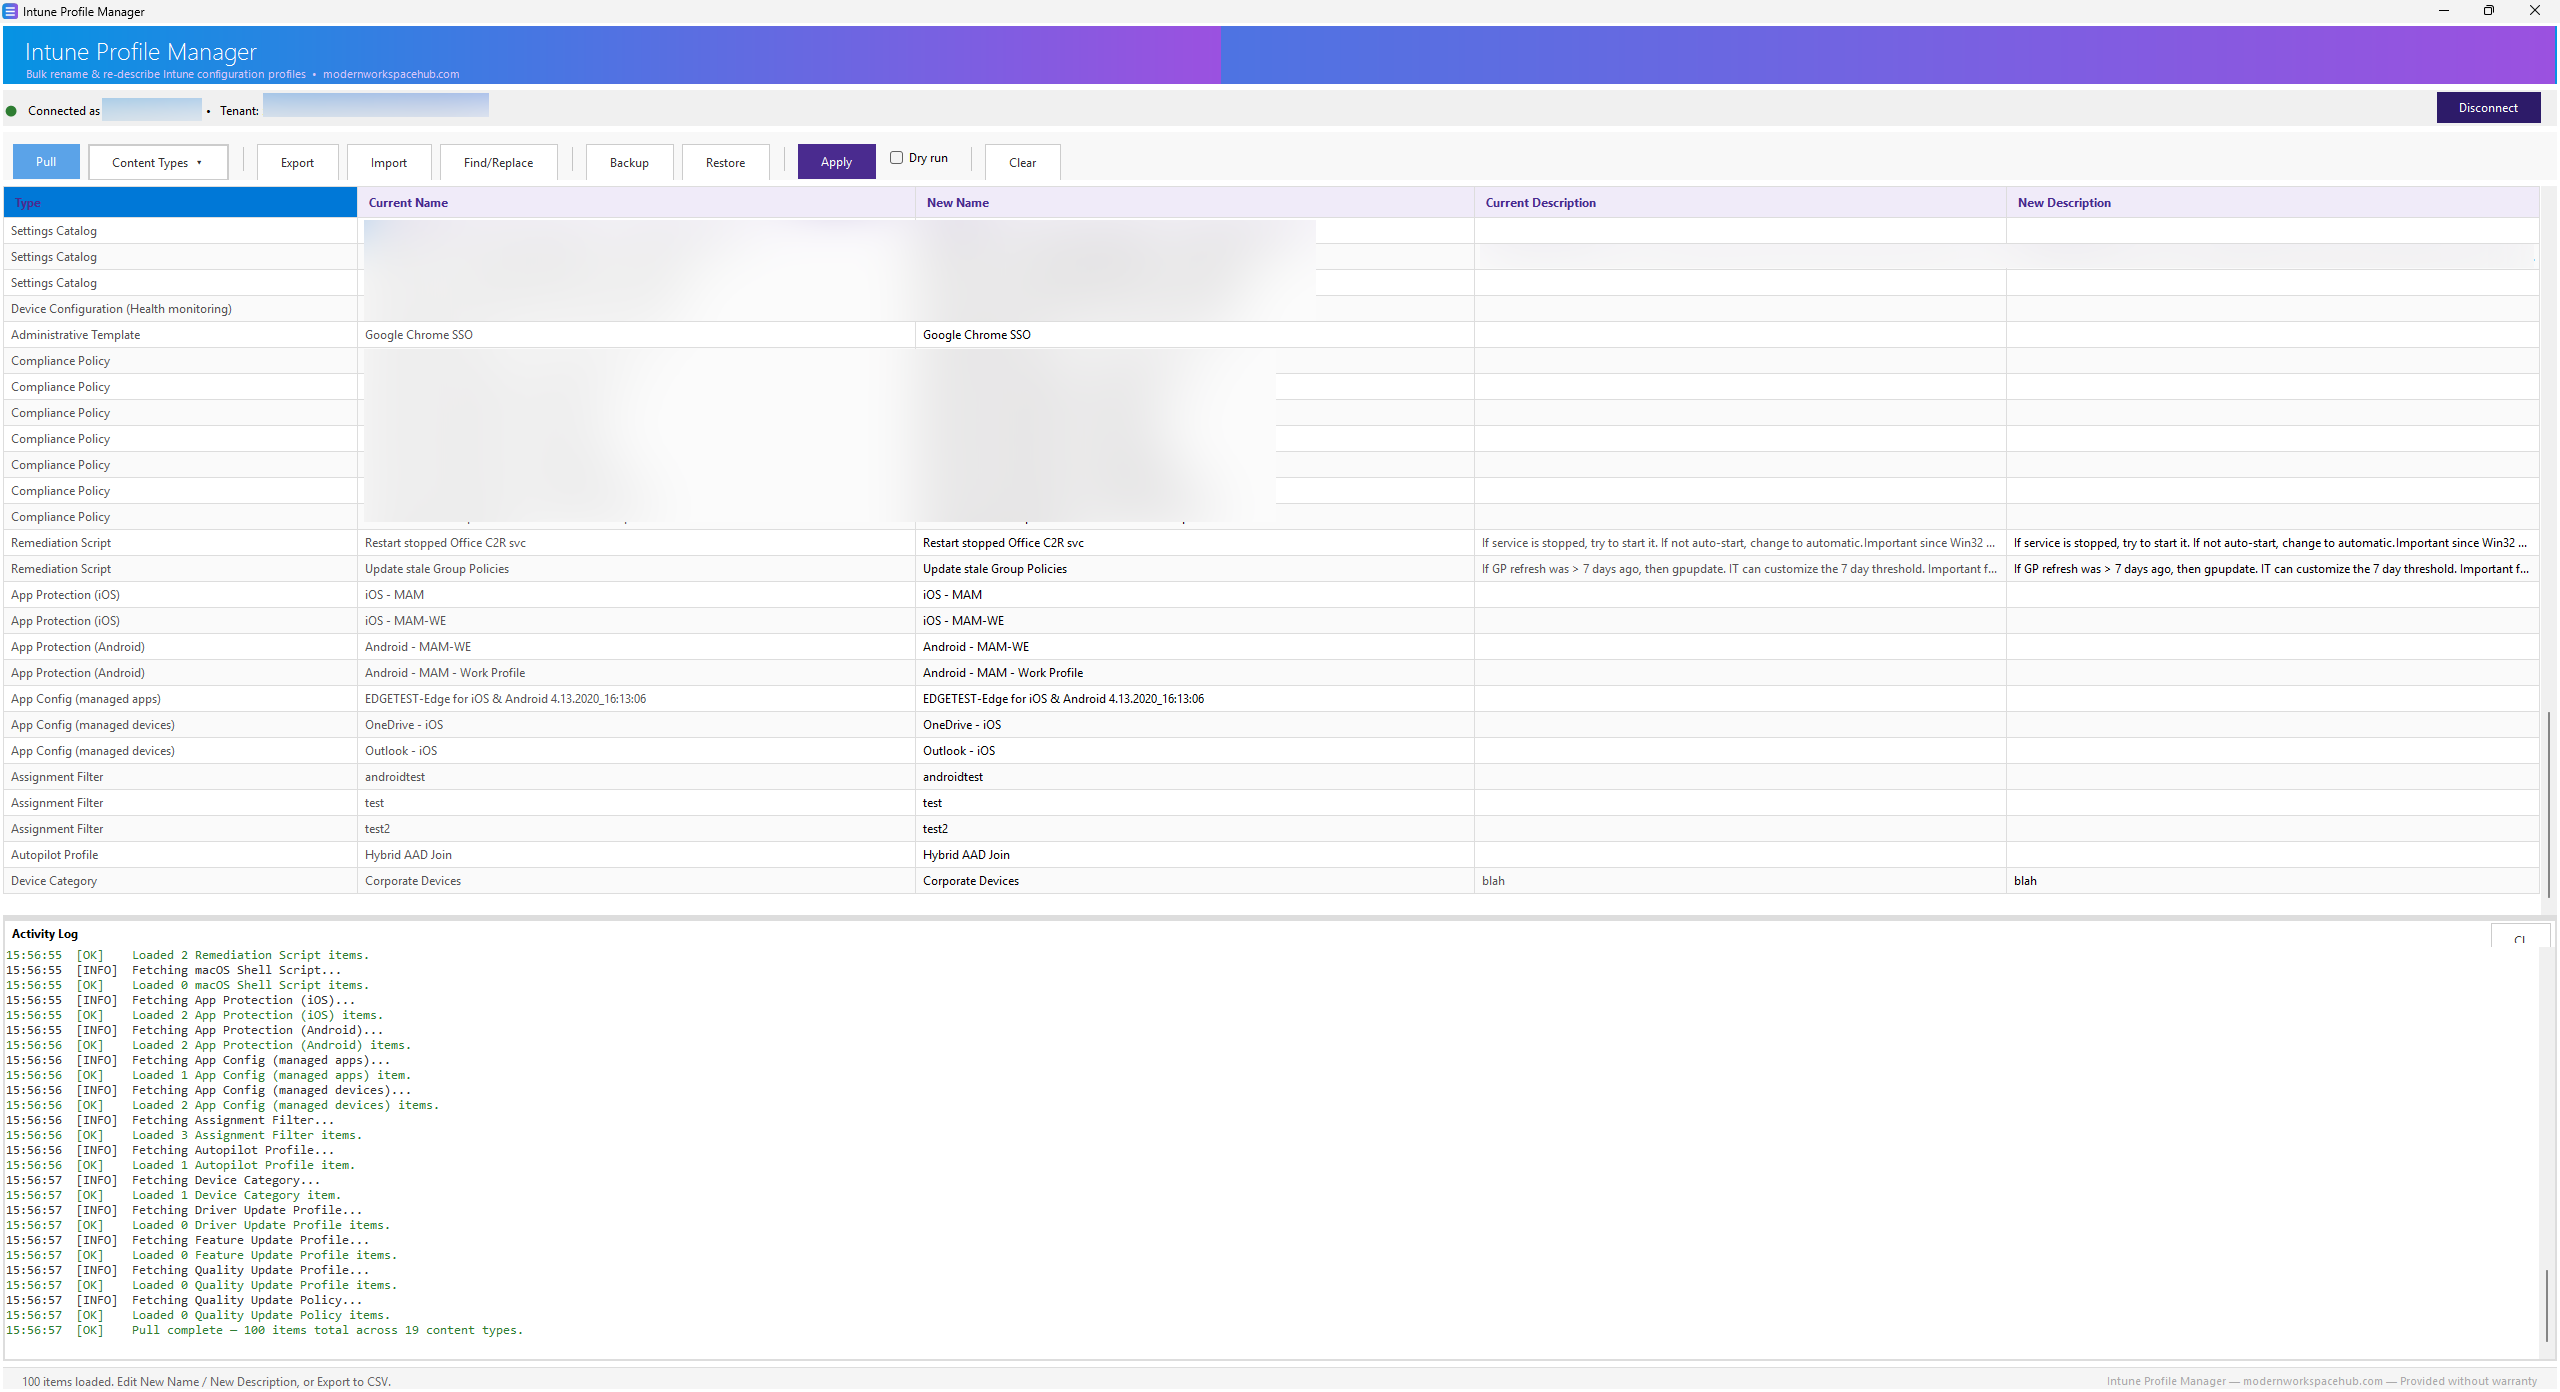Select Current Name EDGETEST-Edge for iOS & Android
Screen dimensions: 2560x1392
click(636, 699)
